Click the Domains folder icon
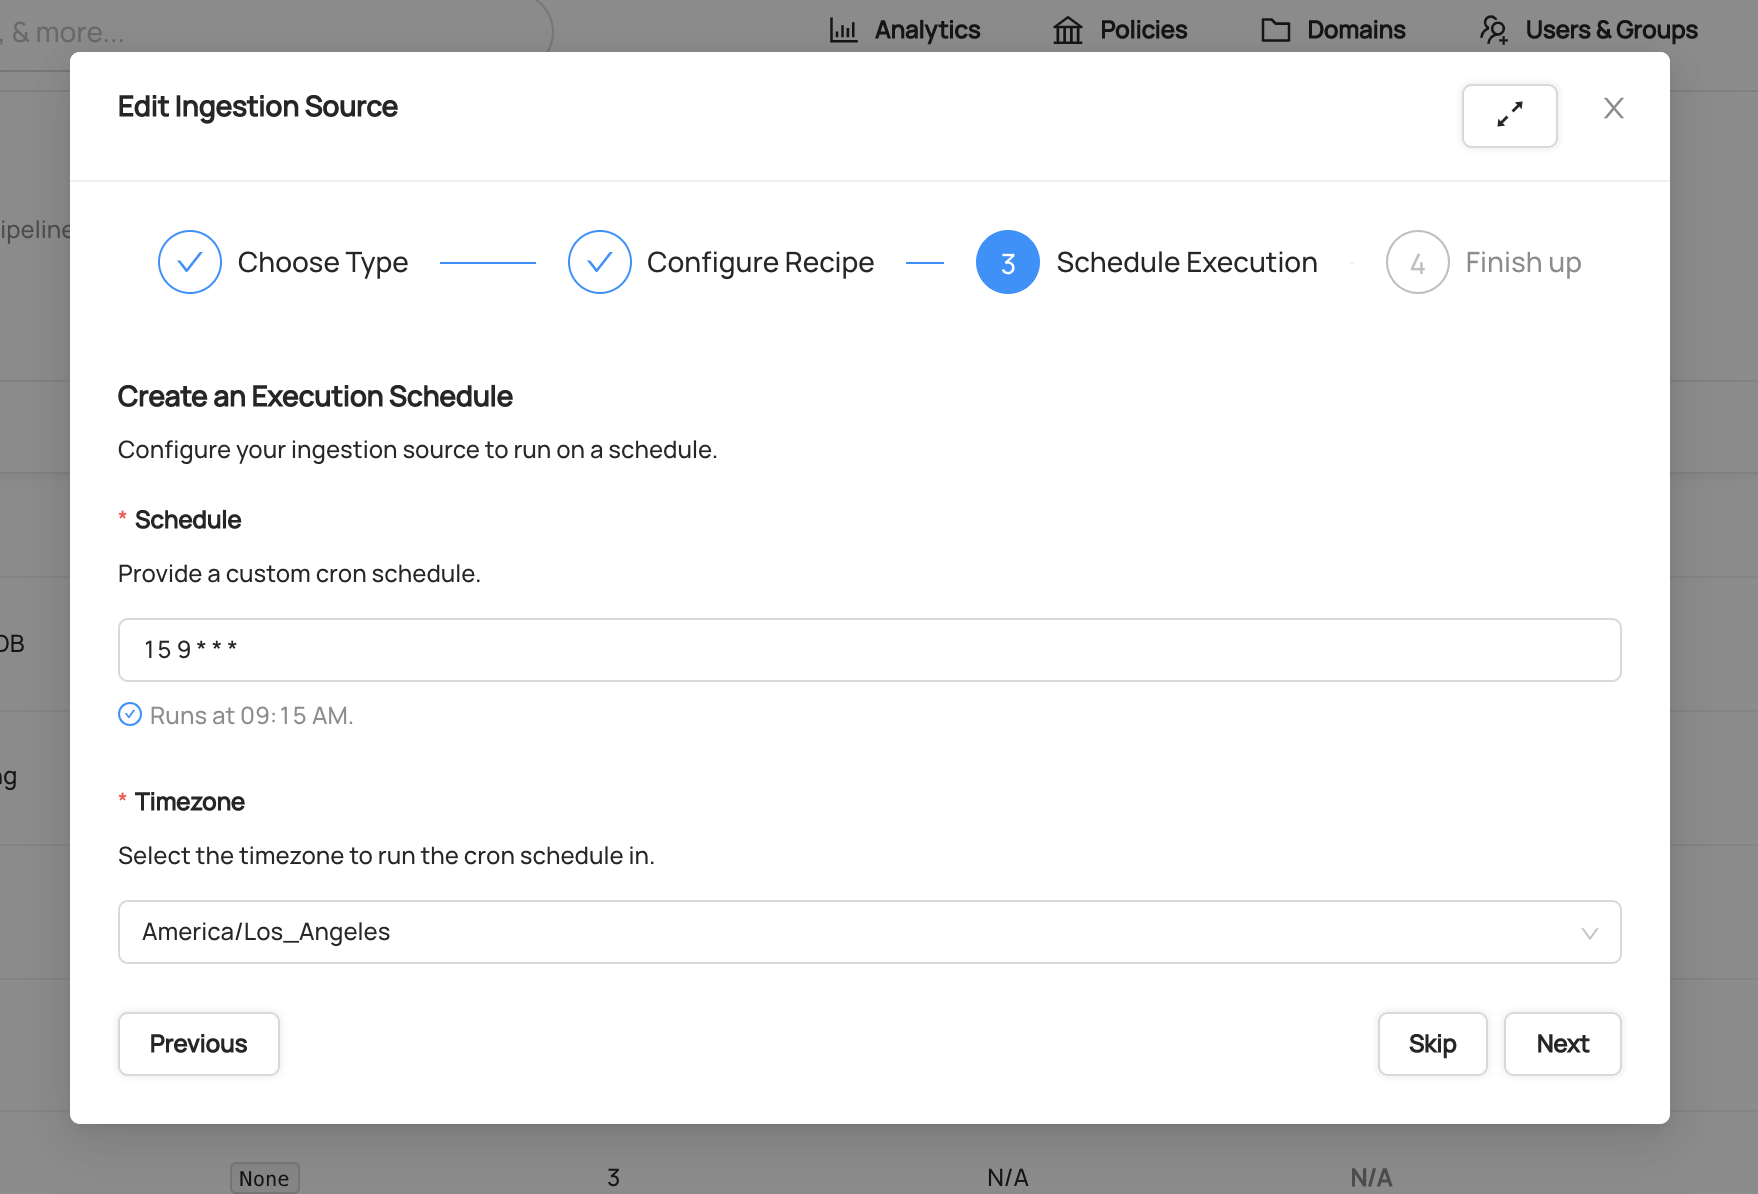The height and width of the screenshot is (1194, 1758). (1275, 30)
